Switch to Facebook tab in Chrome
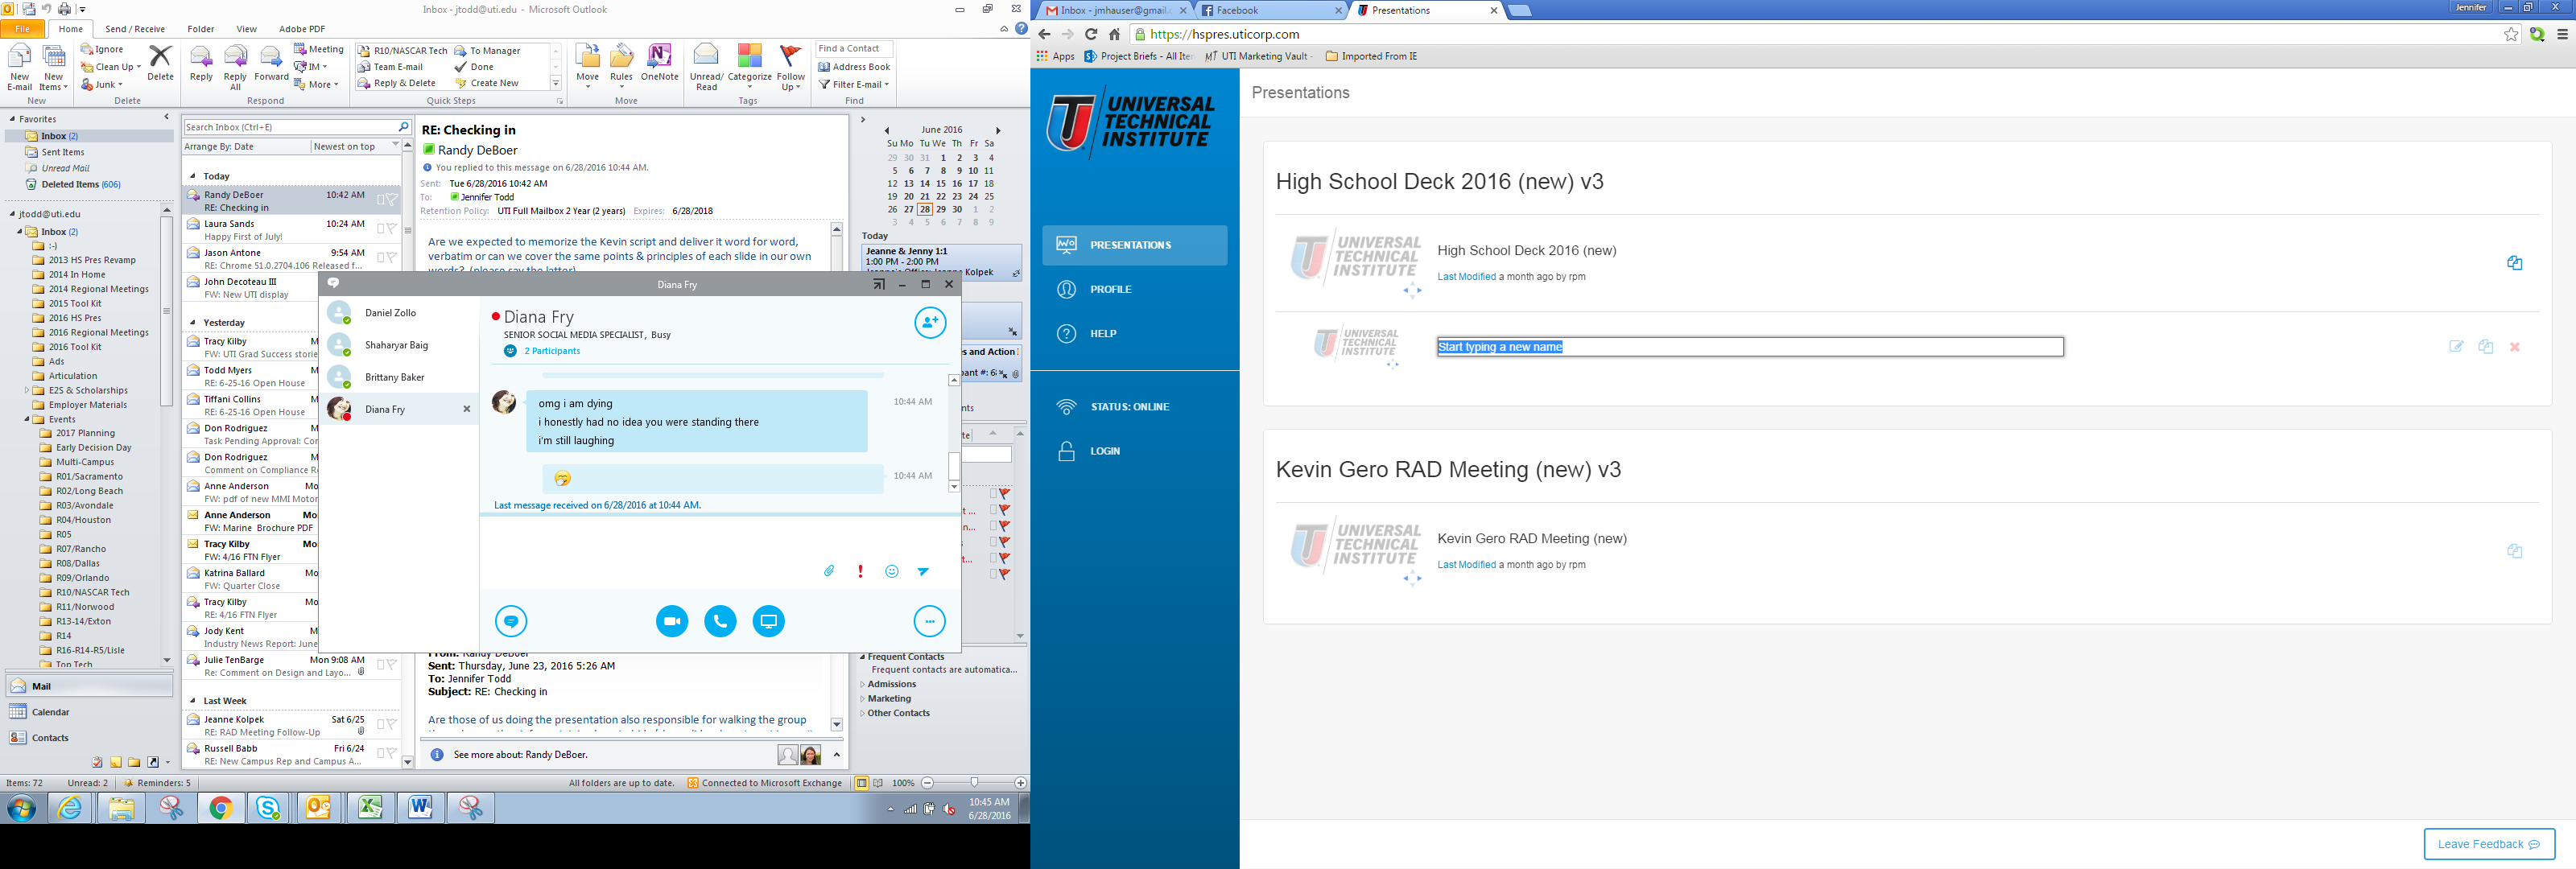Image resolution: width=2576 pixels, height=869 pixels. [1270, 10]
